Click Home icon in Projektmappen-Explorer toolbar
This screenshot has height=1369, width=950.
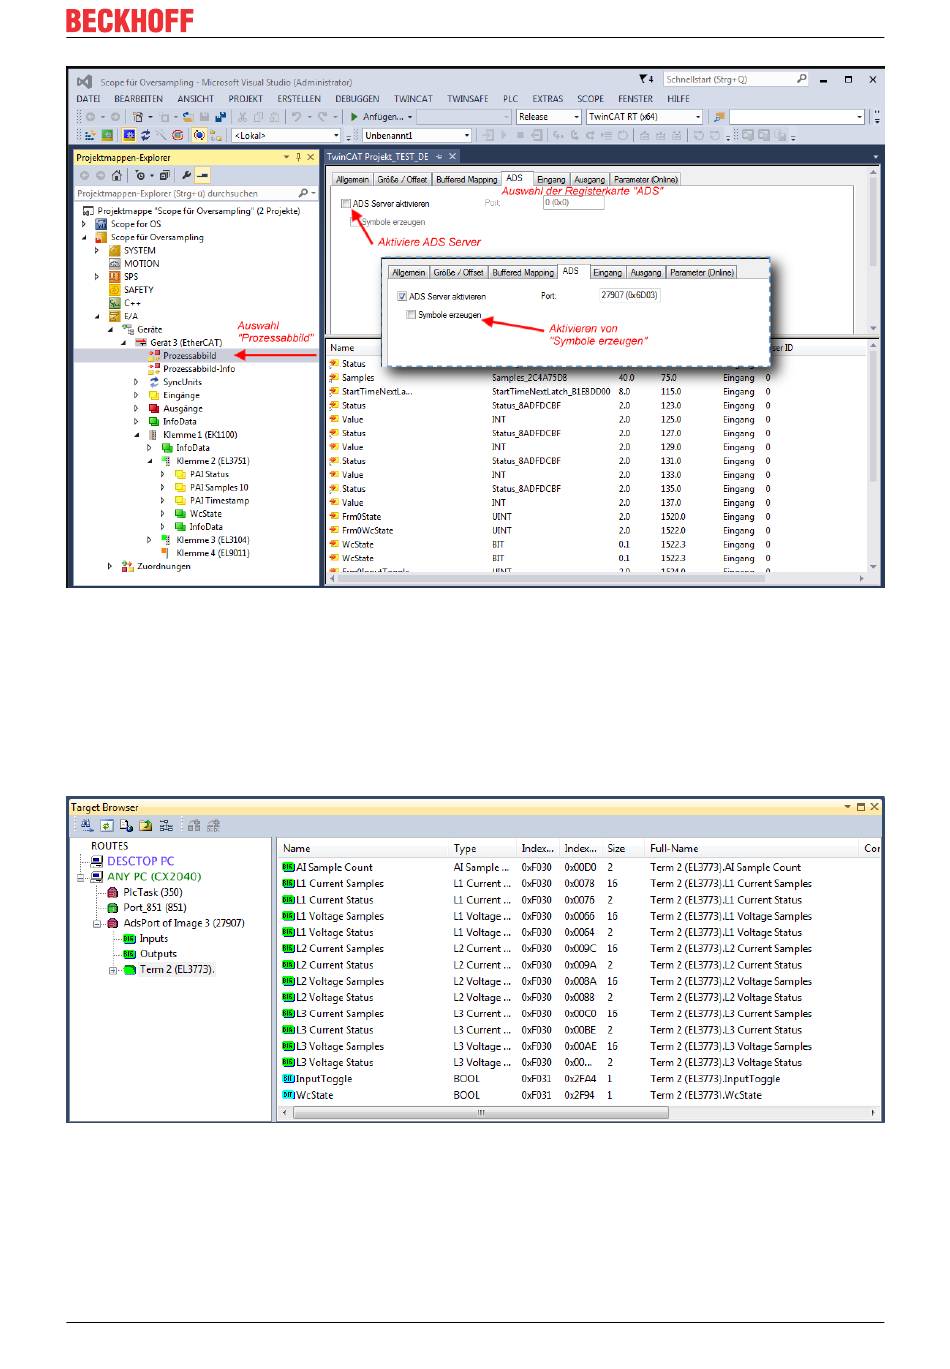[116, 175]
